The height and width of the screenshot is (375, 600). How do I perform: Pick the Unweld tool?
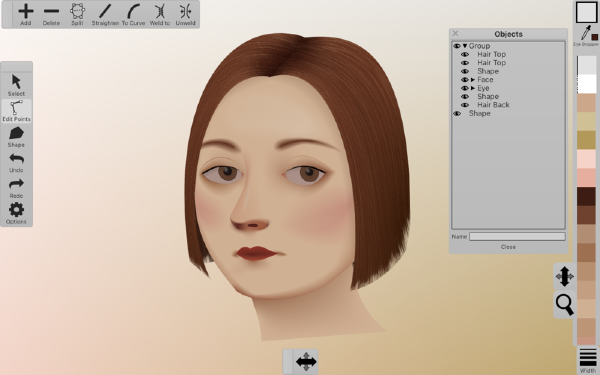[x=185, y=14]
